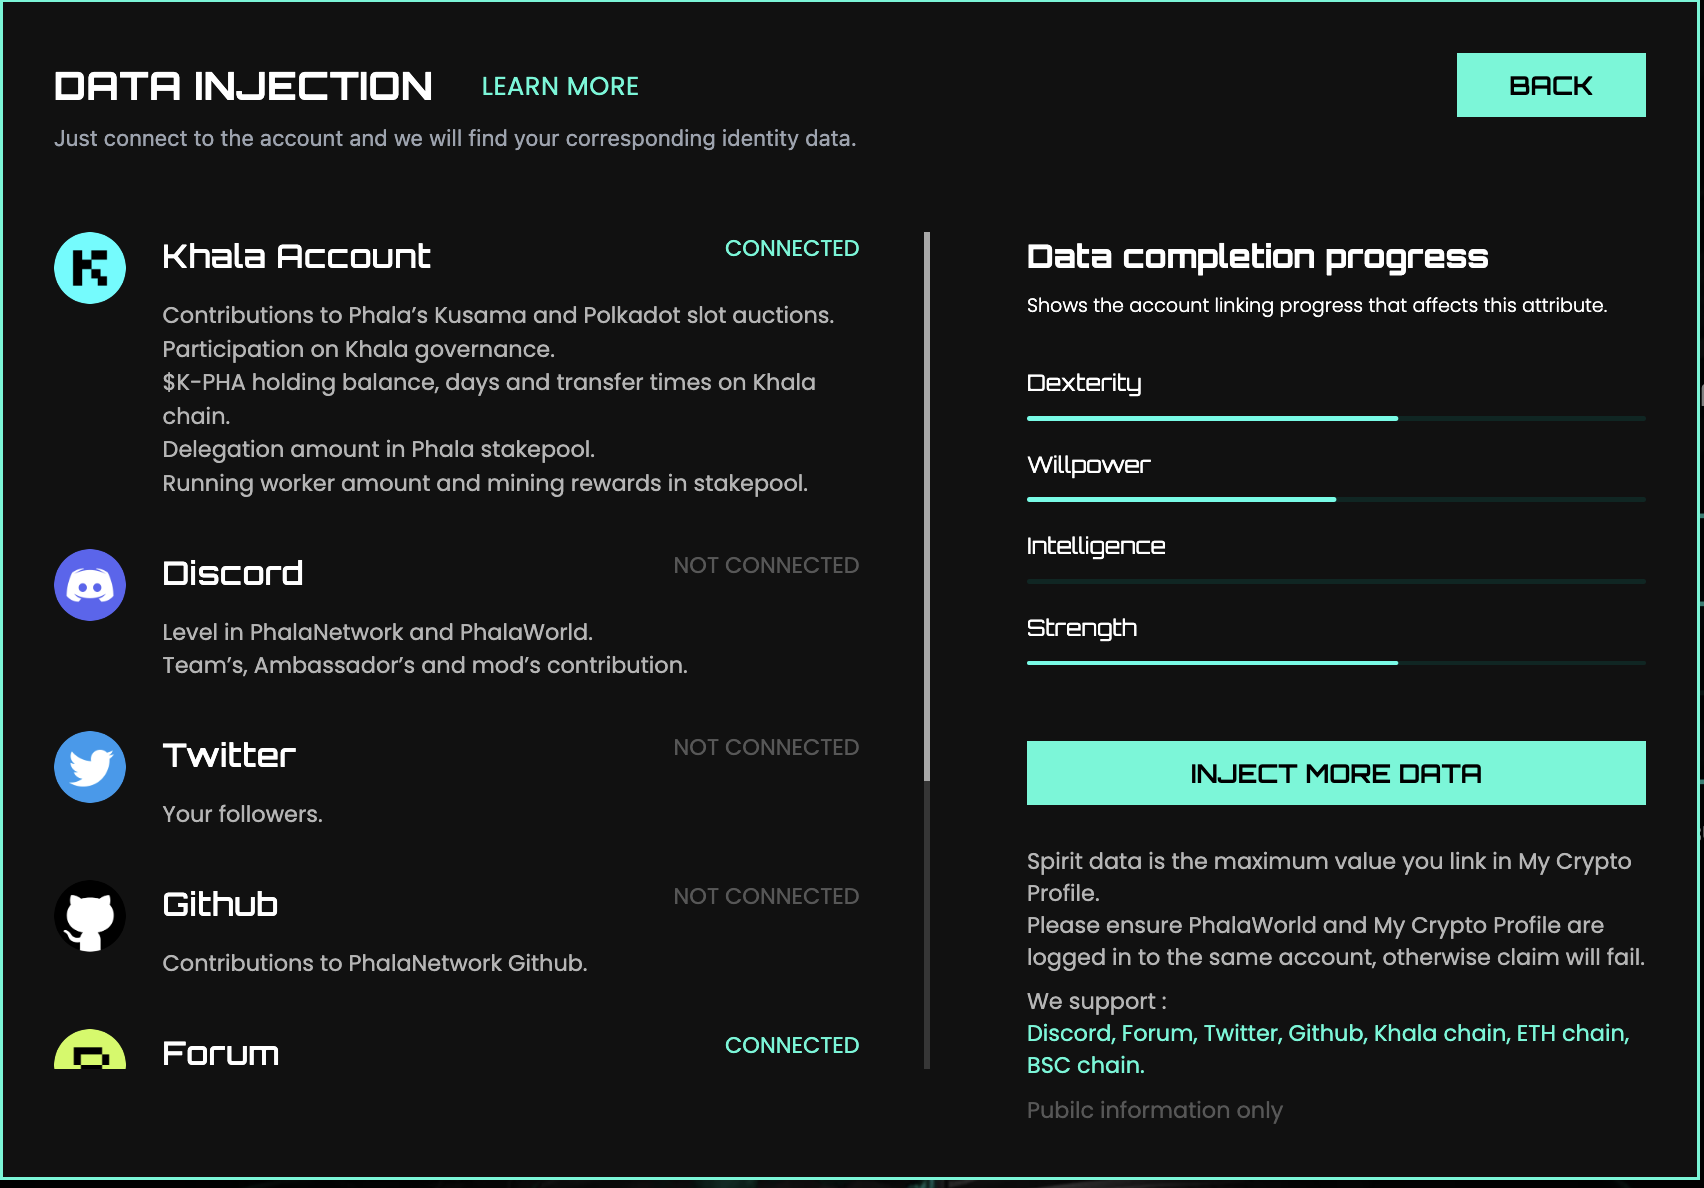Click the Data completion progress heading
The width and height of the screenshot is (1704, 1188).
tap(1257, 257)
